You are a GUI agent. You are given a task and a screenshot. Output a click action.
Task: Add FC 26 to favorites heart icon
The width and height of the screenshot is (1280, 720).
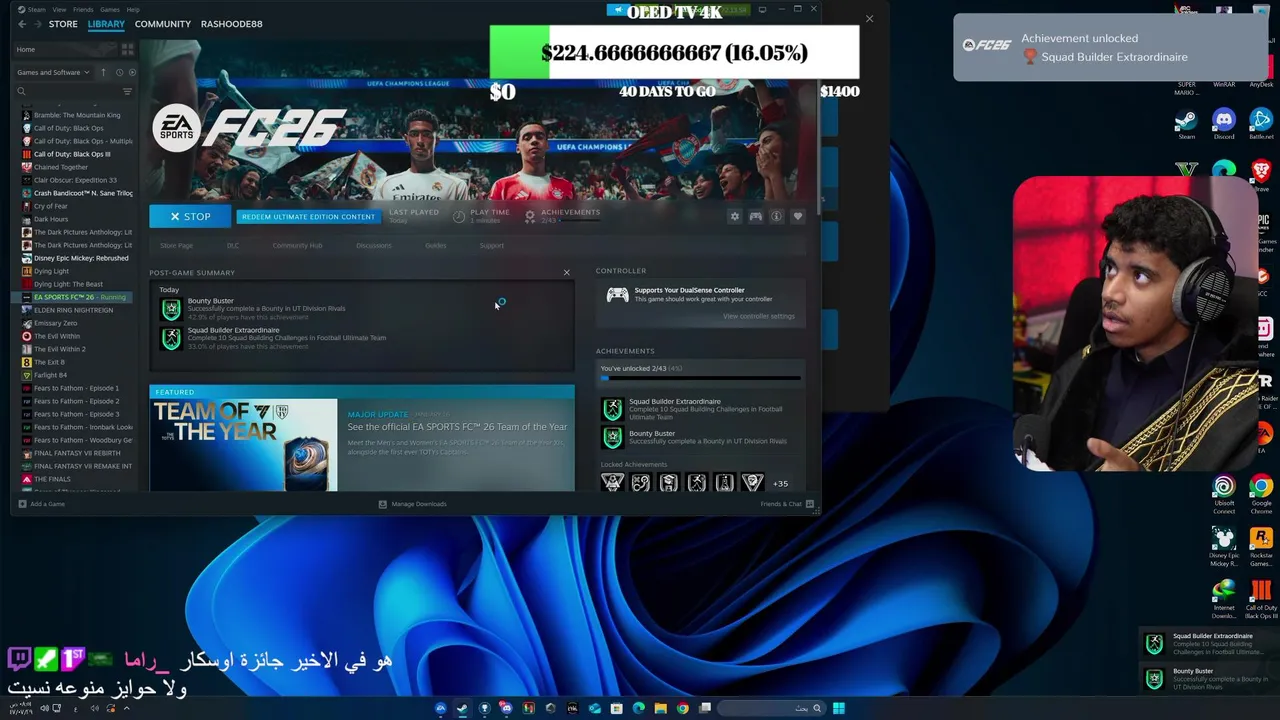point(797,216)
